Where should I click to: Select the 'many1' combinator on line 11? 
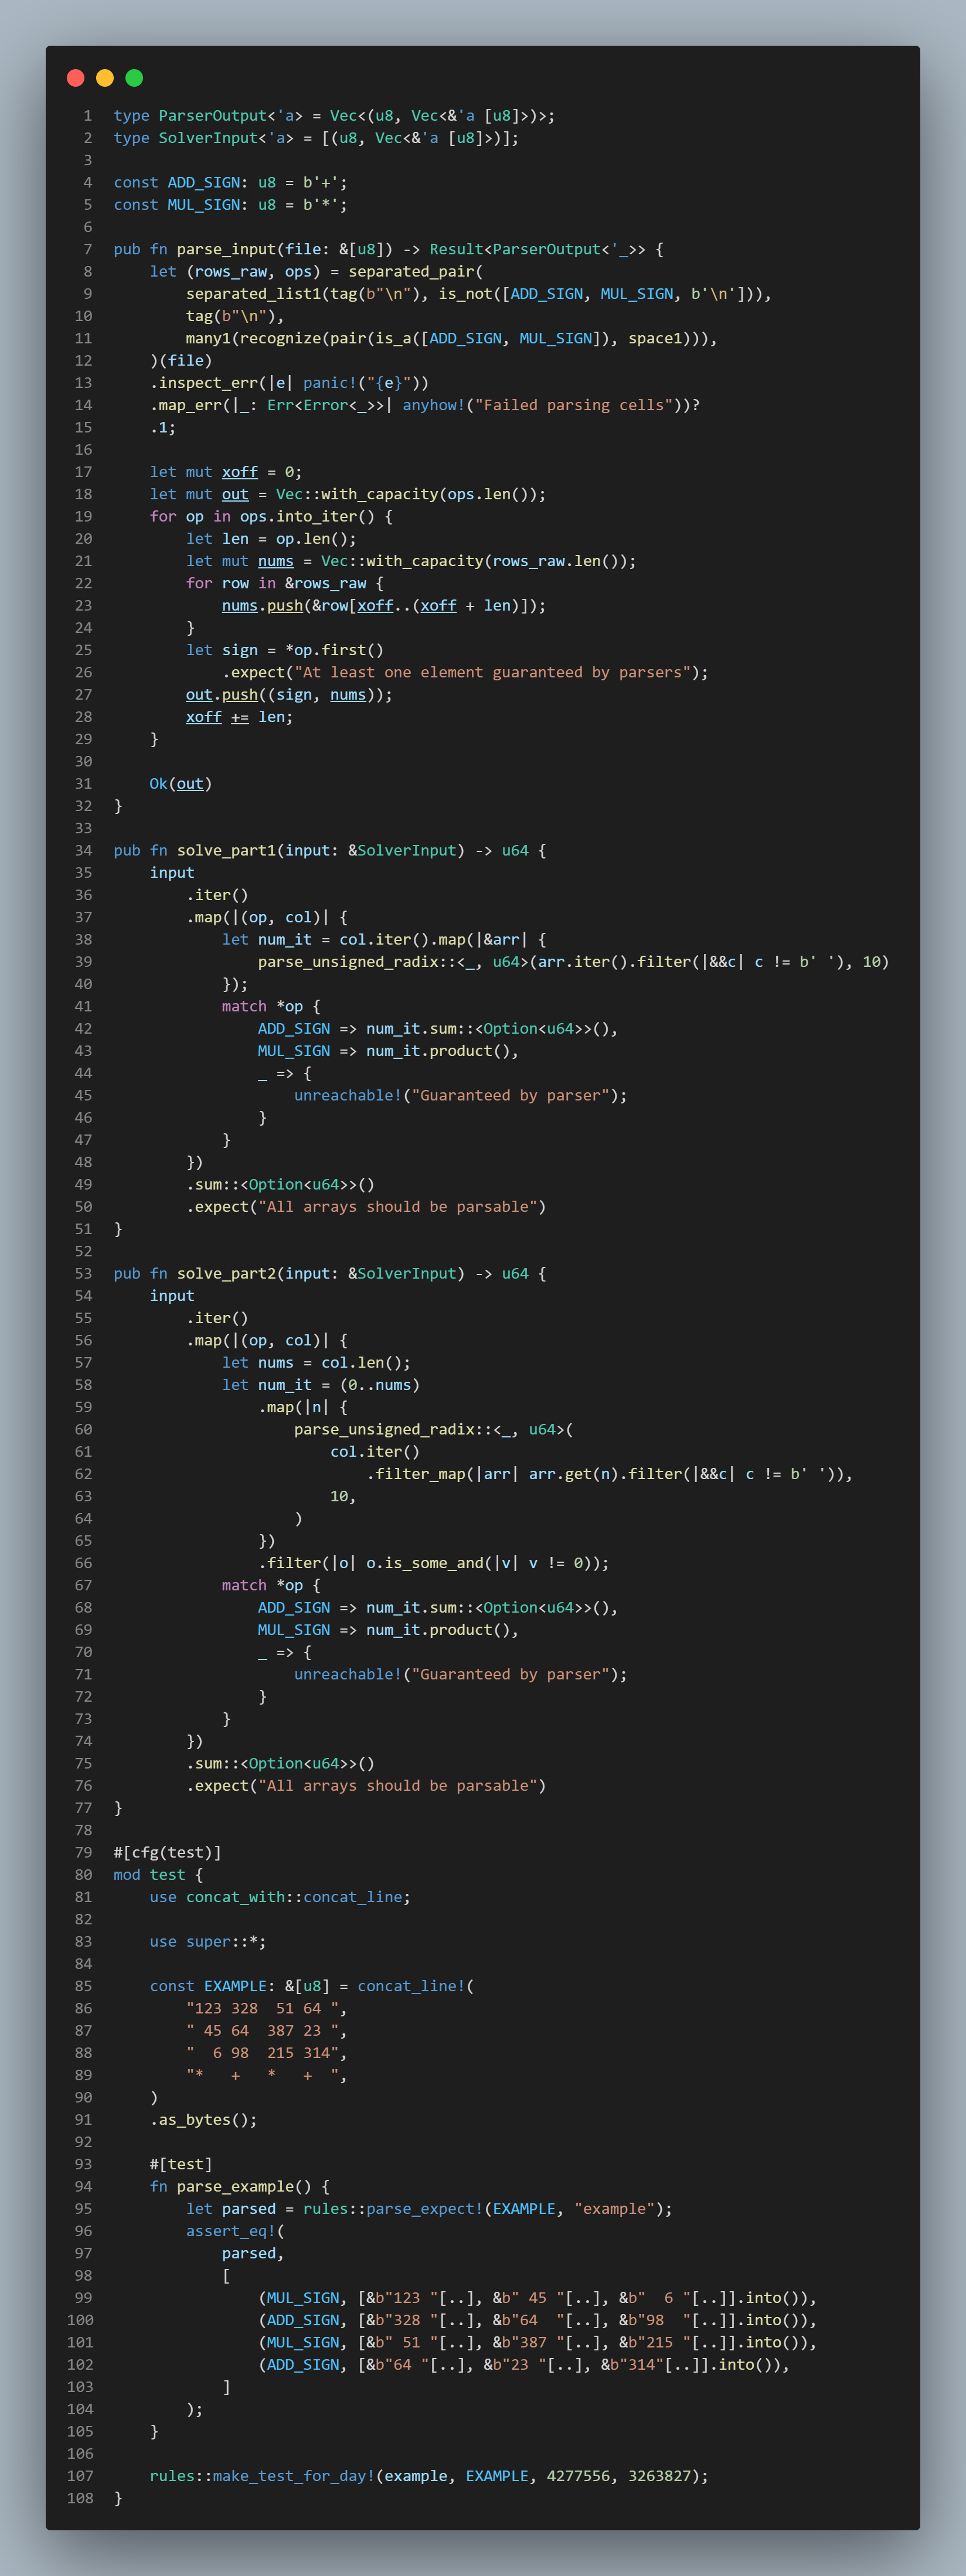pos(208,338)
